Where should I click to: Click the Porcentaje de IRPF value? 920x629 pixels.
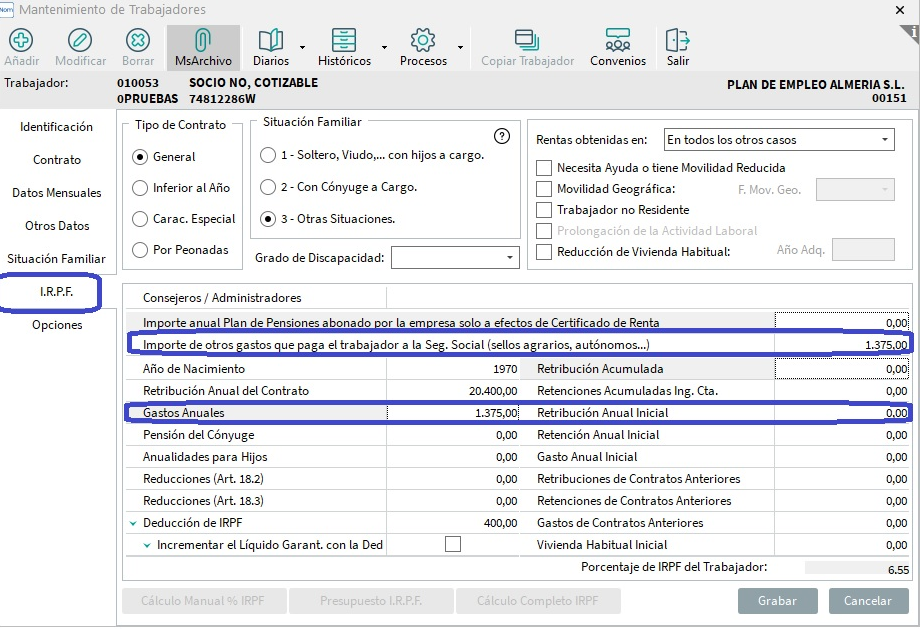pos(857,569)
